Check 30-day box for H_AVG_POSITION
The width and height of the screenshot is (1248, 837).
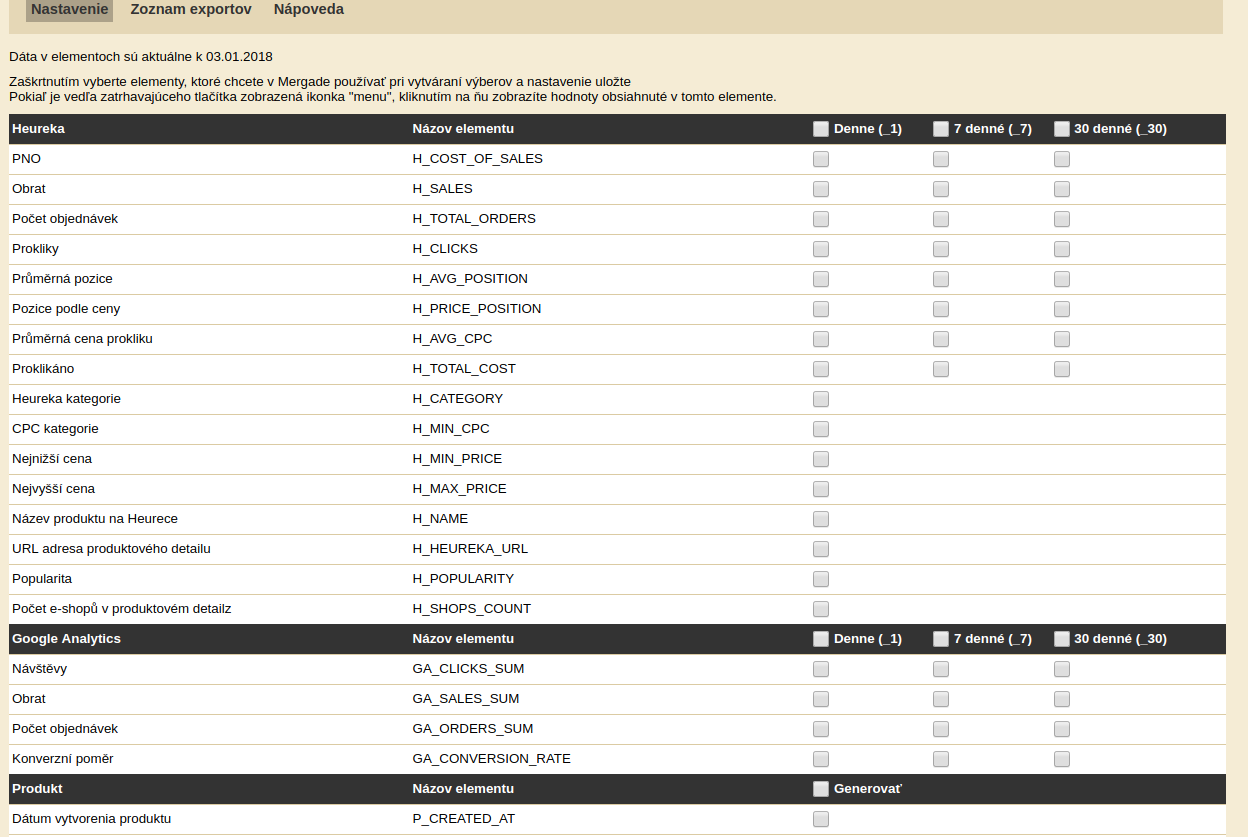coord(1062,279)
